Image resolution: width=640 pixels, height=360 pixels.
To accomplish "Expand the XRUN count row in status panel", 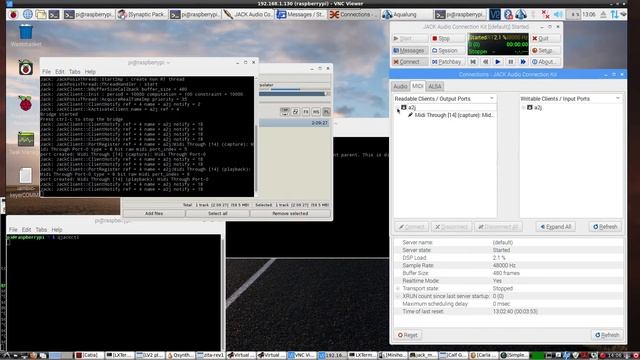I will (398, 296).
